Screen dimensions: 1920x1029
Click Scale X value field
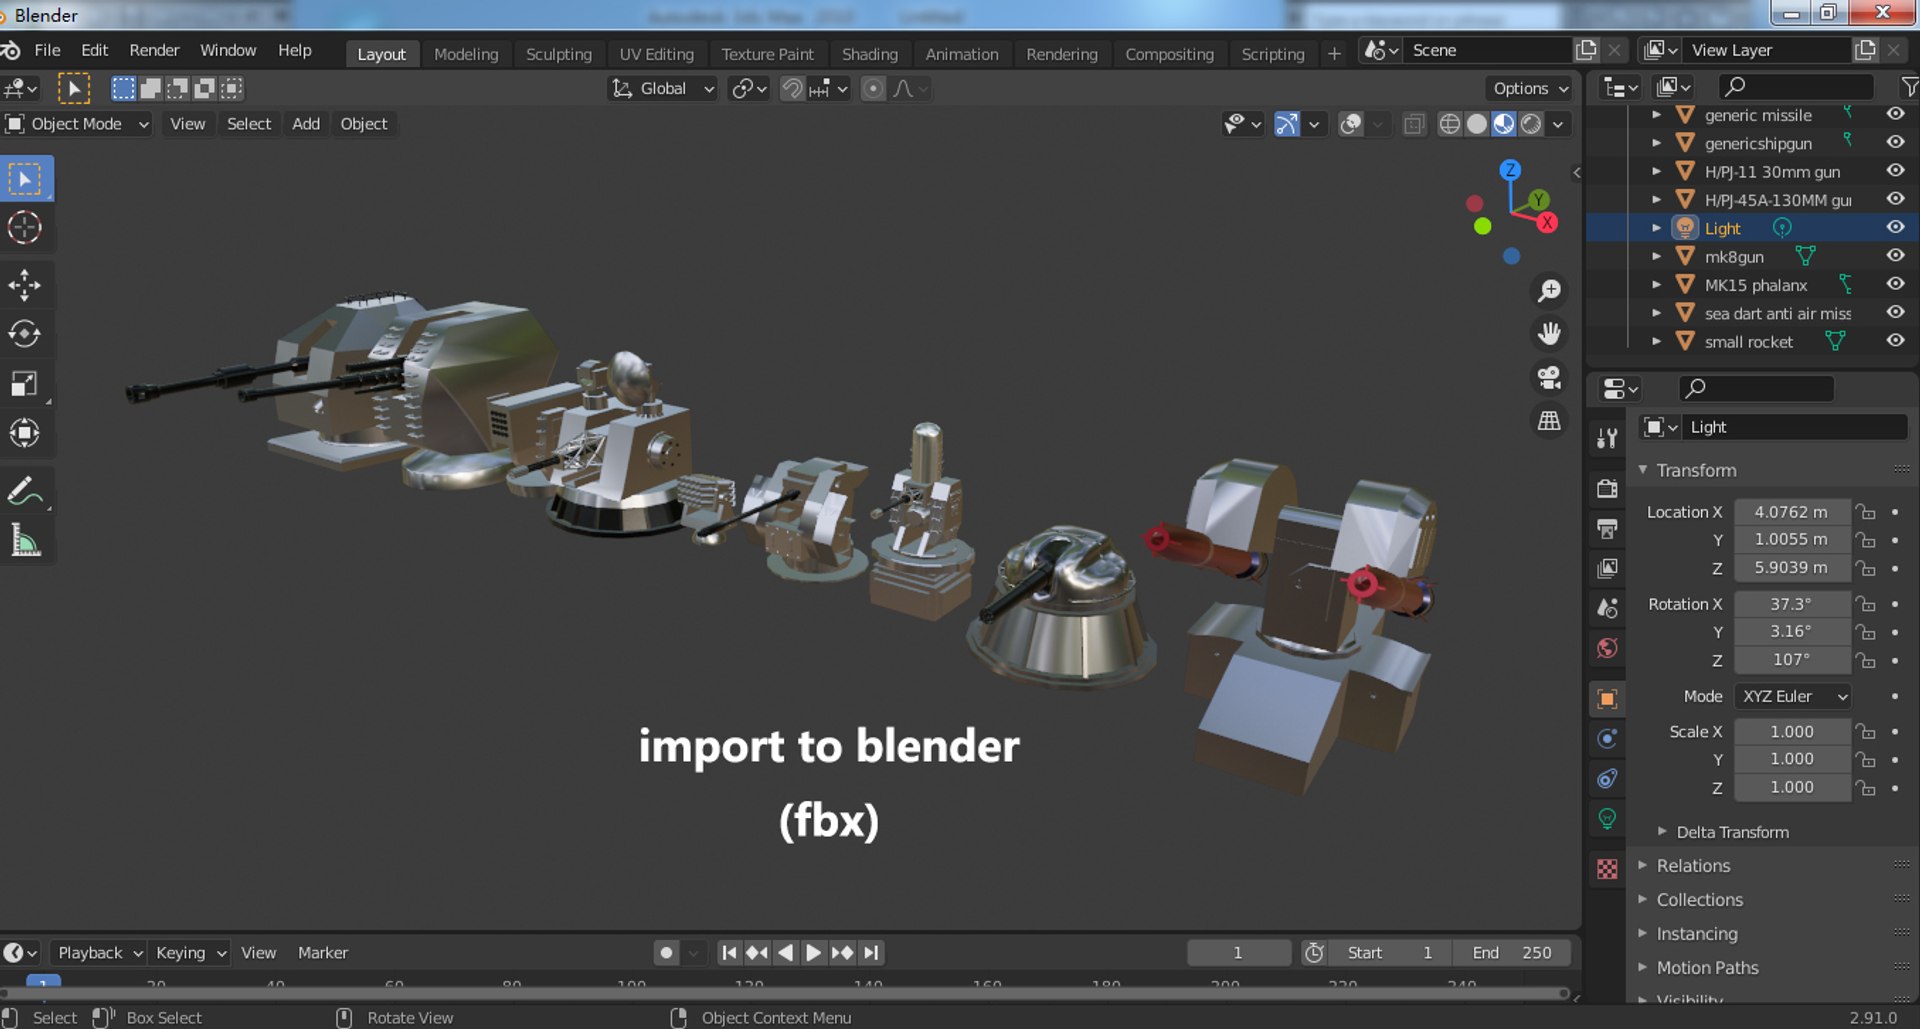point(1791,732)
